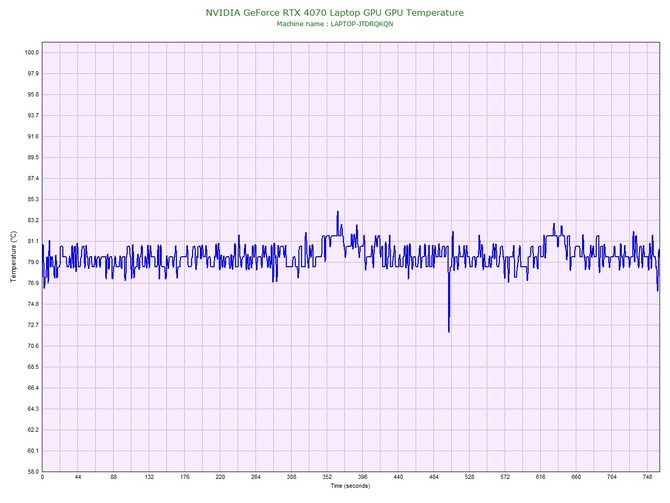Click the 100.0 value on temperature axis
Screen dimensions: 670x503
point(32,53)
